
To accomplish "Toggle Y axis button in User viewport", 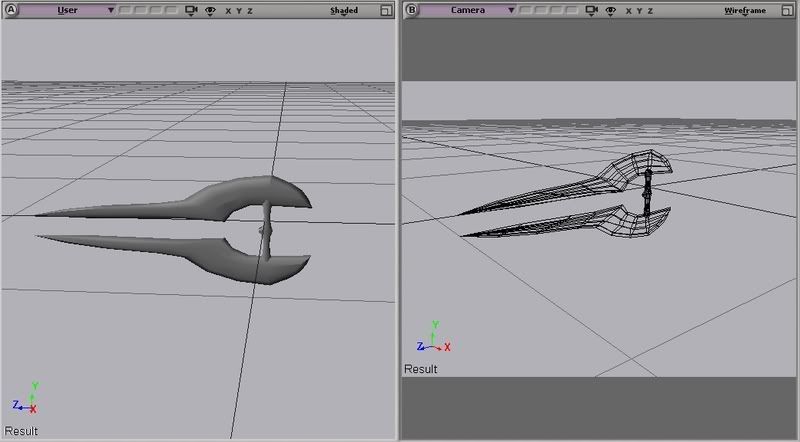I will click(x=239, y=11).
